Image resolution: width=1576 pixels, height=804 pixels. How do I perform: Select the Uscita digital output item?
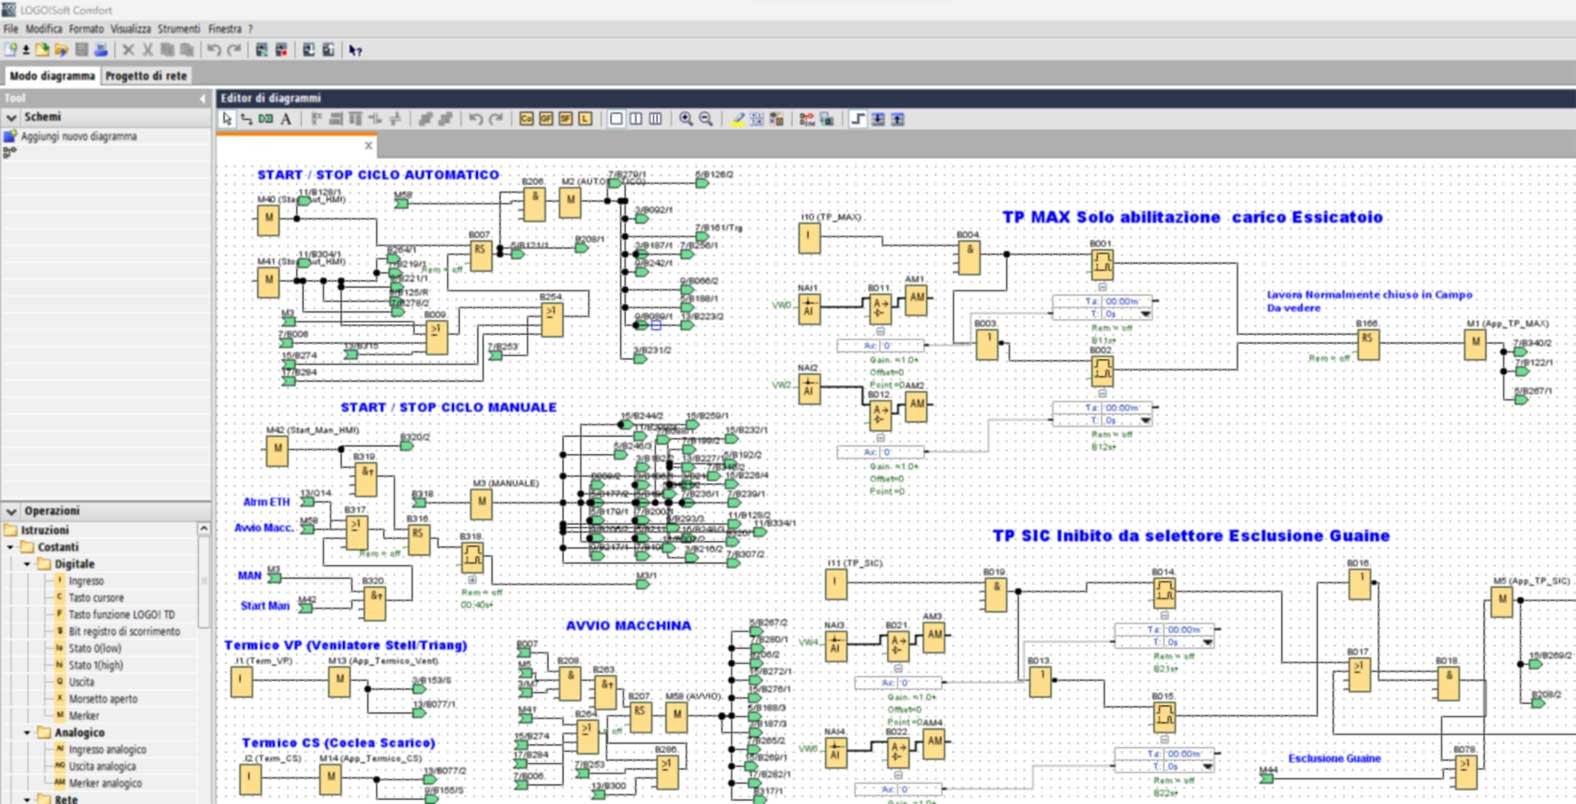pos(82,682)
